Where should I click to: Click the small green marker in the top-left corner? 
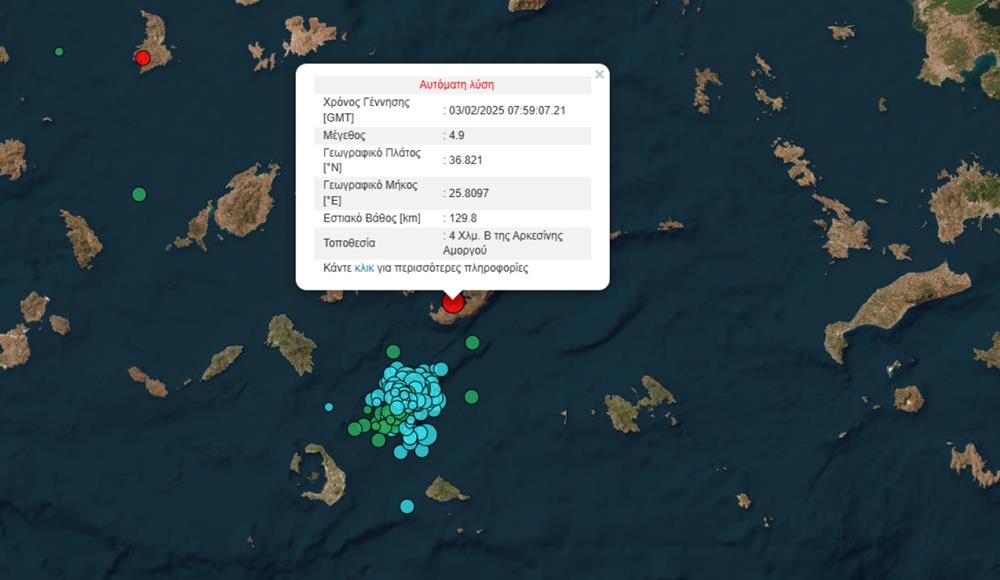[59, 51]
